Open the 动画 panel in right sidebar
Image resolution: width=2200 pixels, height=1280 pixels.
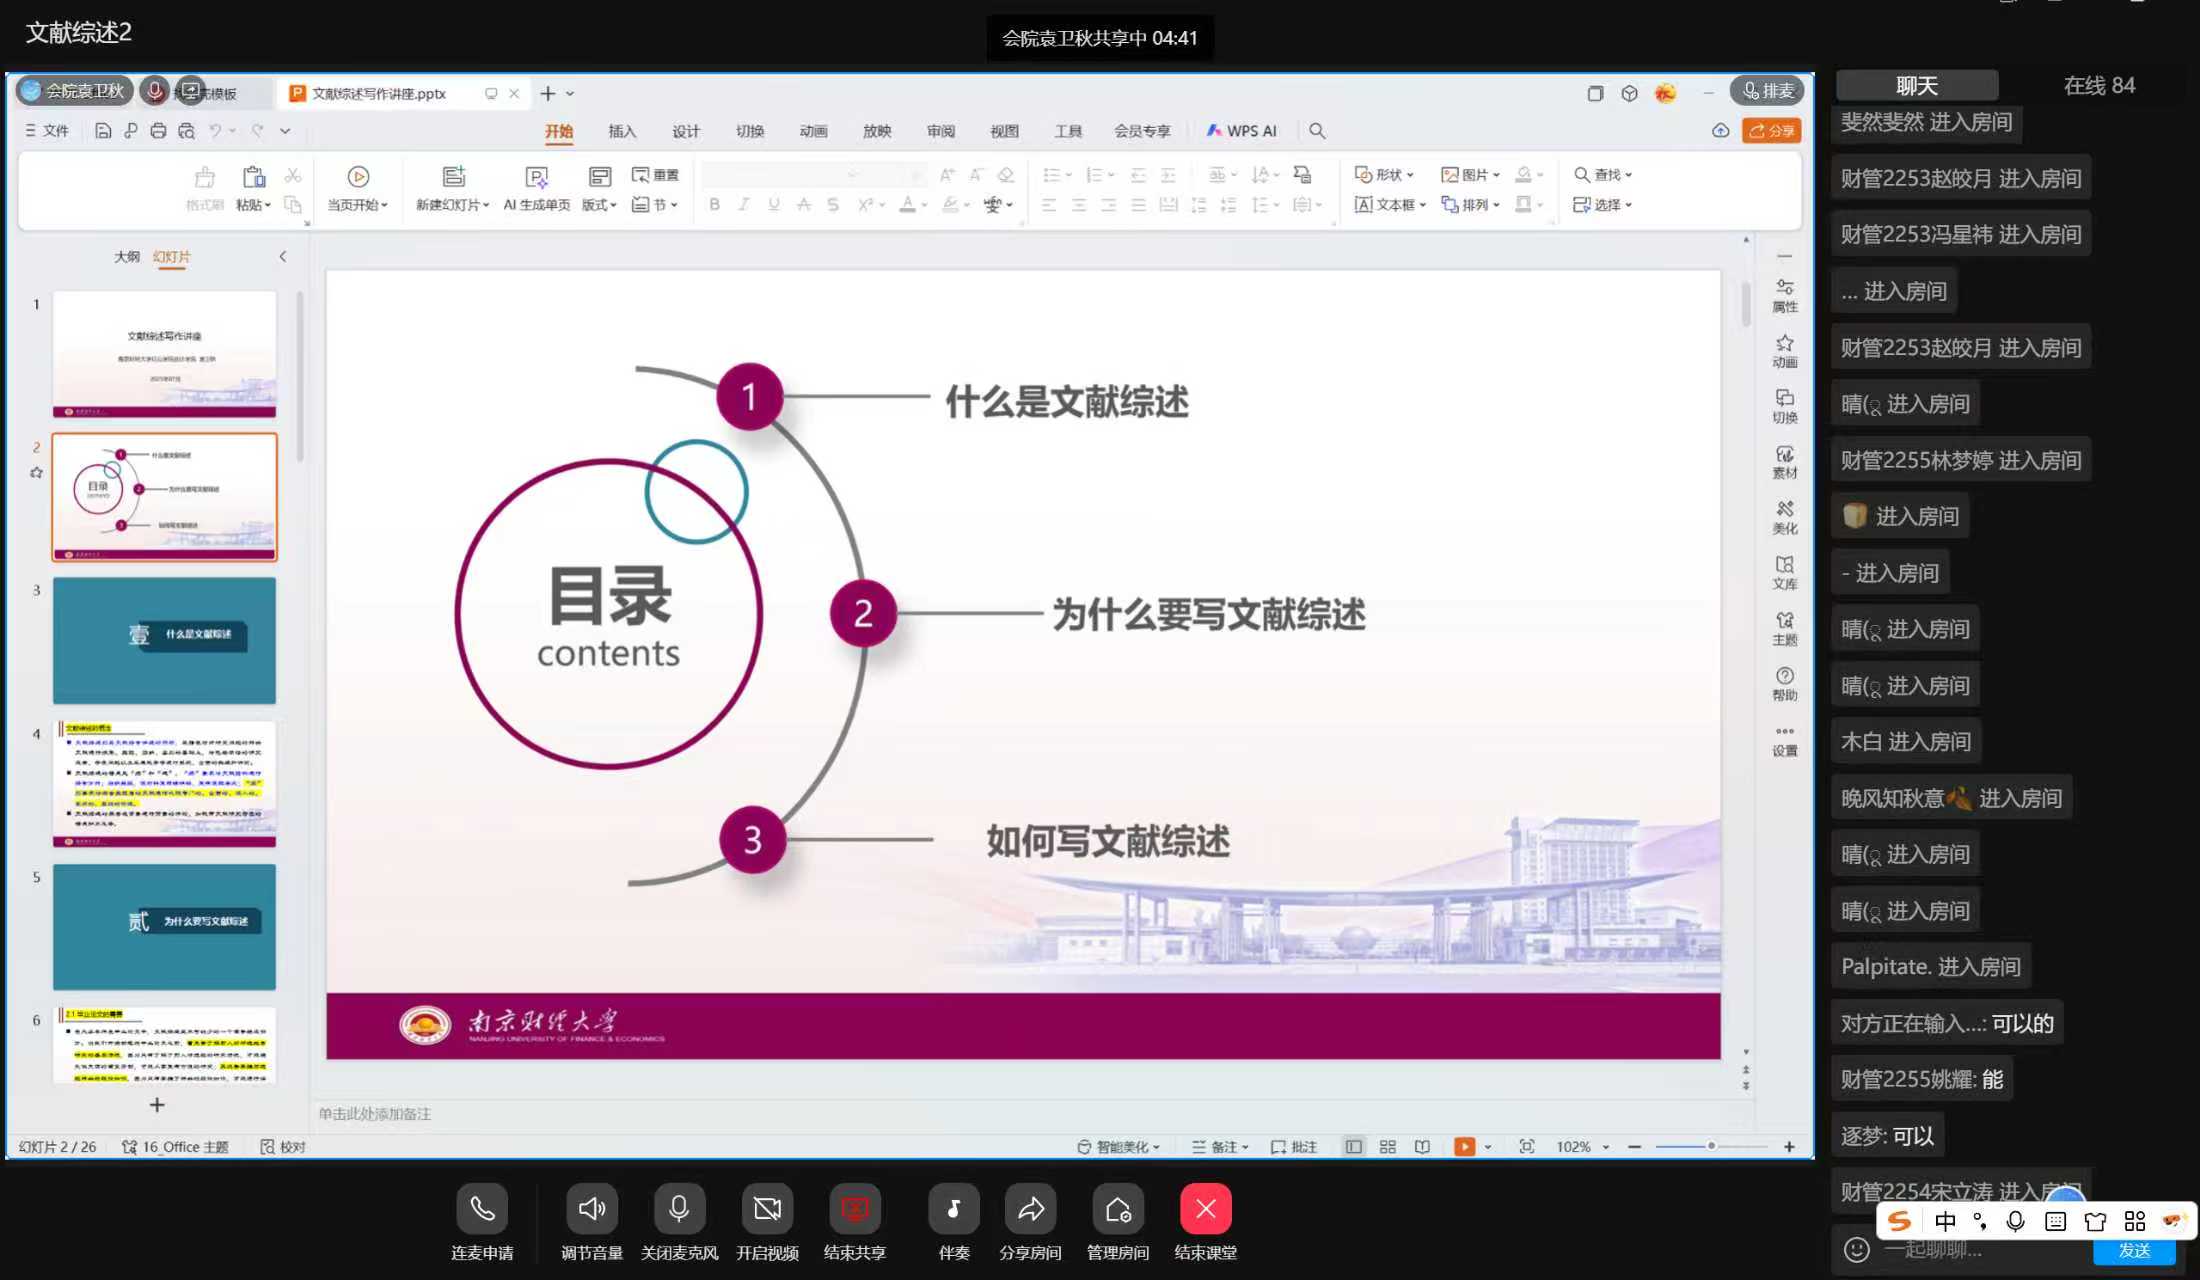[x=1784, y=350]
